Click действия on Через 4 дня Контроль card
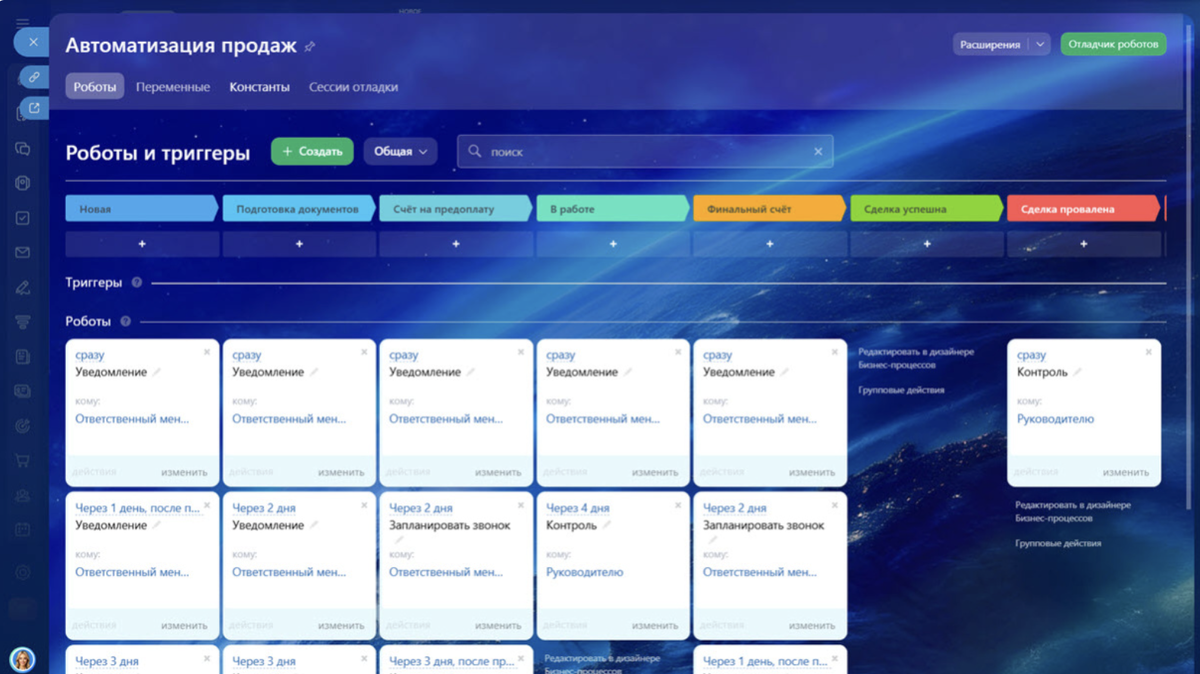The height and width of the screenshot is (674, 1200). 565,625
